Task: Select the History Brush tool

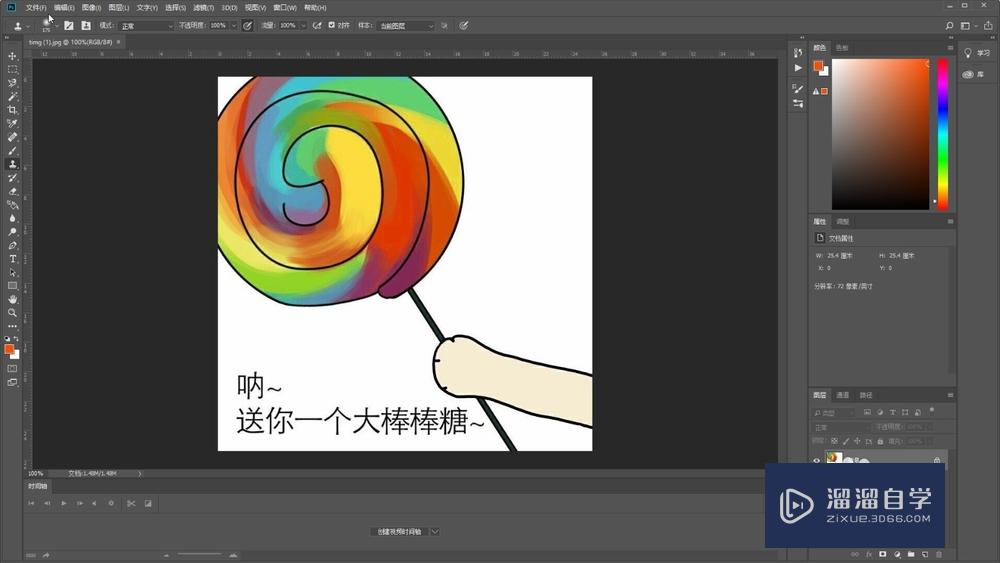Action: pyautogui.click(x=12, y=177)
